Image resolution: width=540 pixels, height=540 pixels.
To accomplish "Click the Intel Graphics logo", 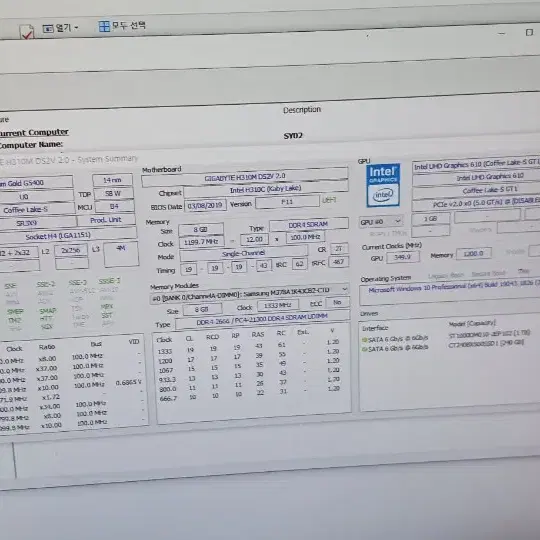I will coord(383,185).
